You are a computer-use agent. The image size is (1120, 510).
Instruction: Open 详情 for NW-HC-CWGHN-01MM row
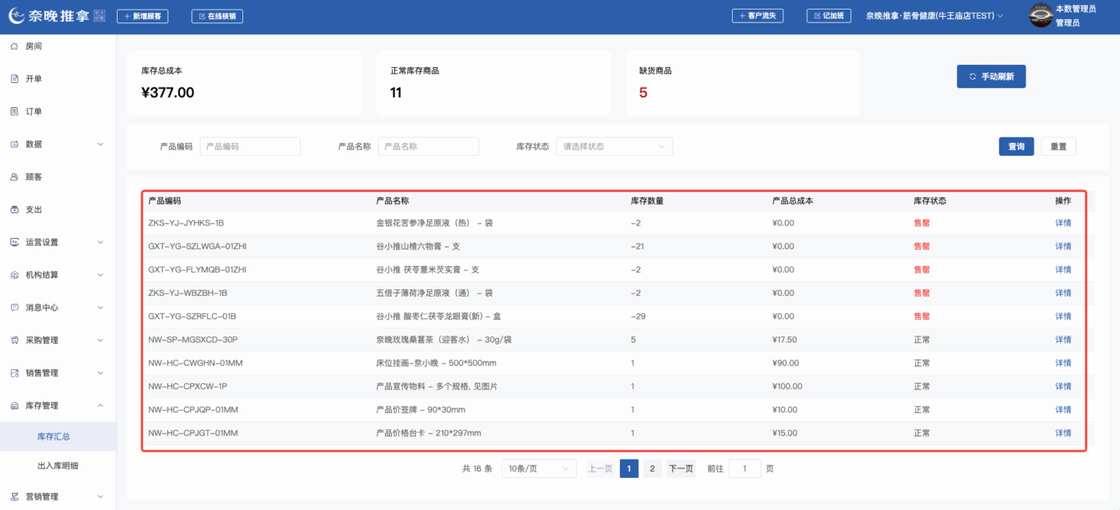(1063, 363)
